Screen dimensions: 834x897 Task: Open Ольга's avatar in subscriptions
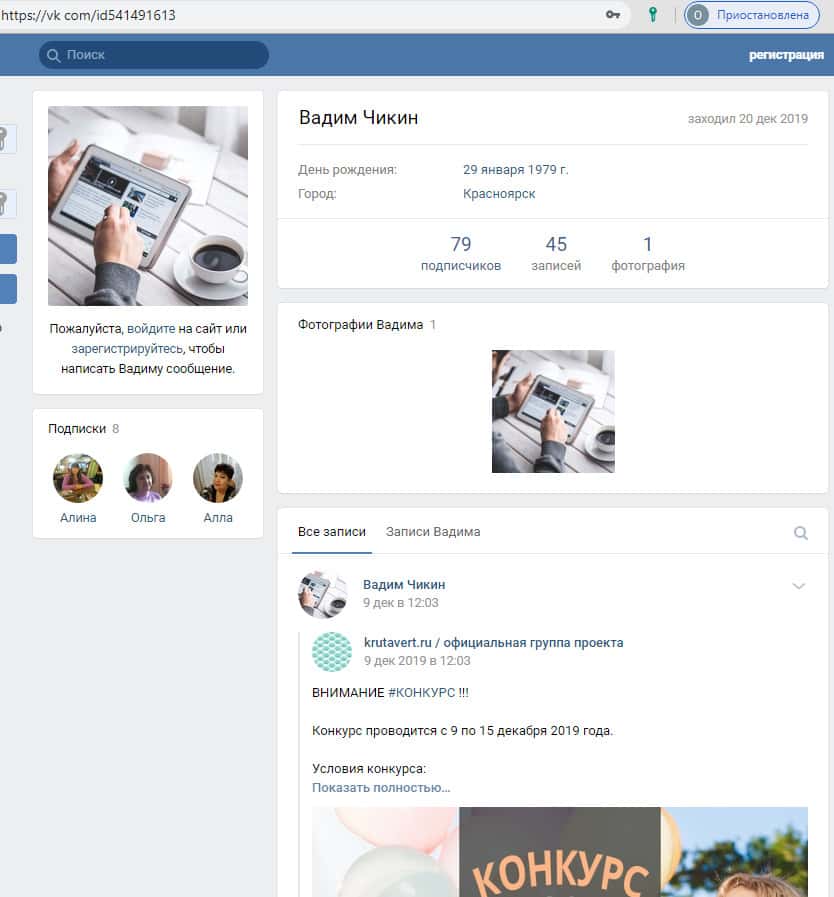coord(148,478)
